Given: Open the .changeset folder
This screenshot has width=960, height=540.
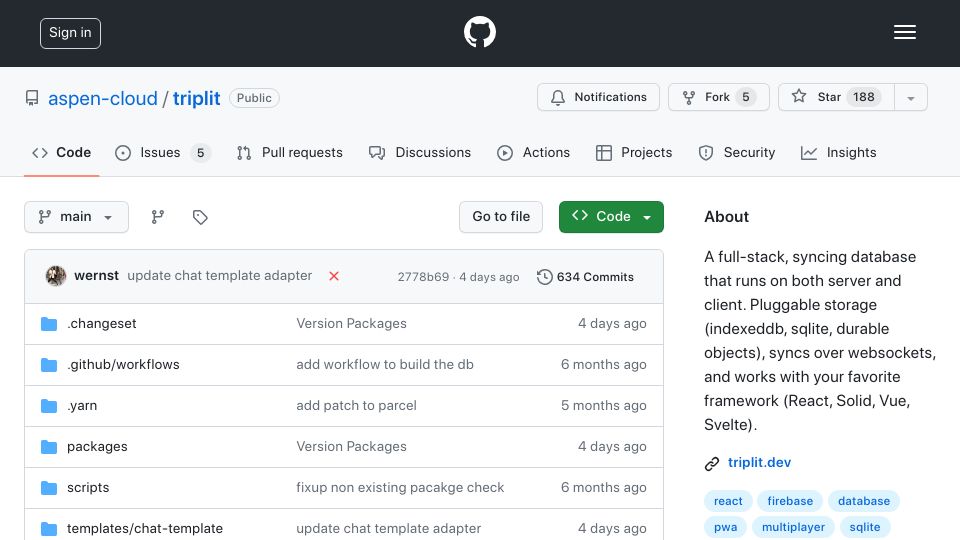Looking at the screenshot, I should pyautogui.click(x=102, y=323).
